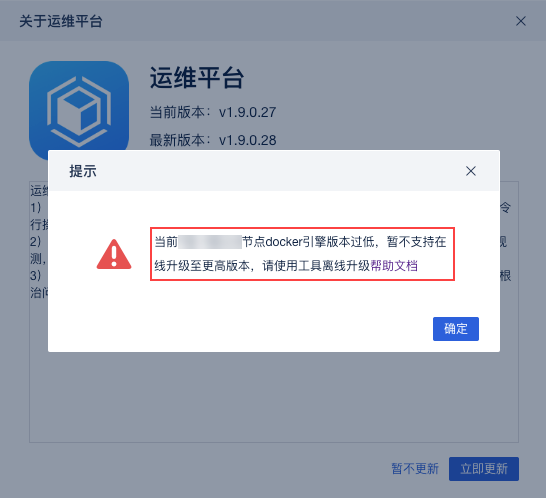
Task: Click the large 运维平台 heading
Action: (x=197, y=78)
